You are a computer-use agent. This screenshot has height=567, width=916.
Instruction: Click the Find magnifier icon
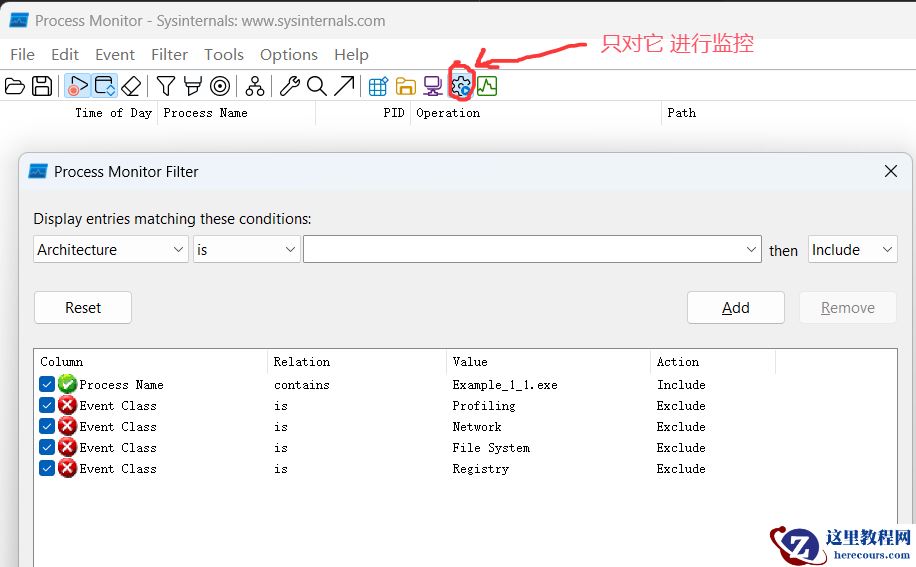point(317,87)
